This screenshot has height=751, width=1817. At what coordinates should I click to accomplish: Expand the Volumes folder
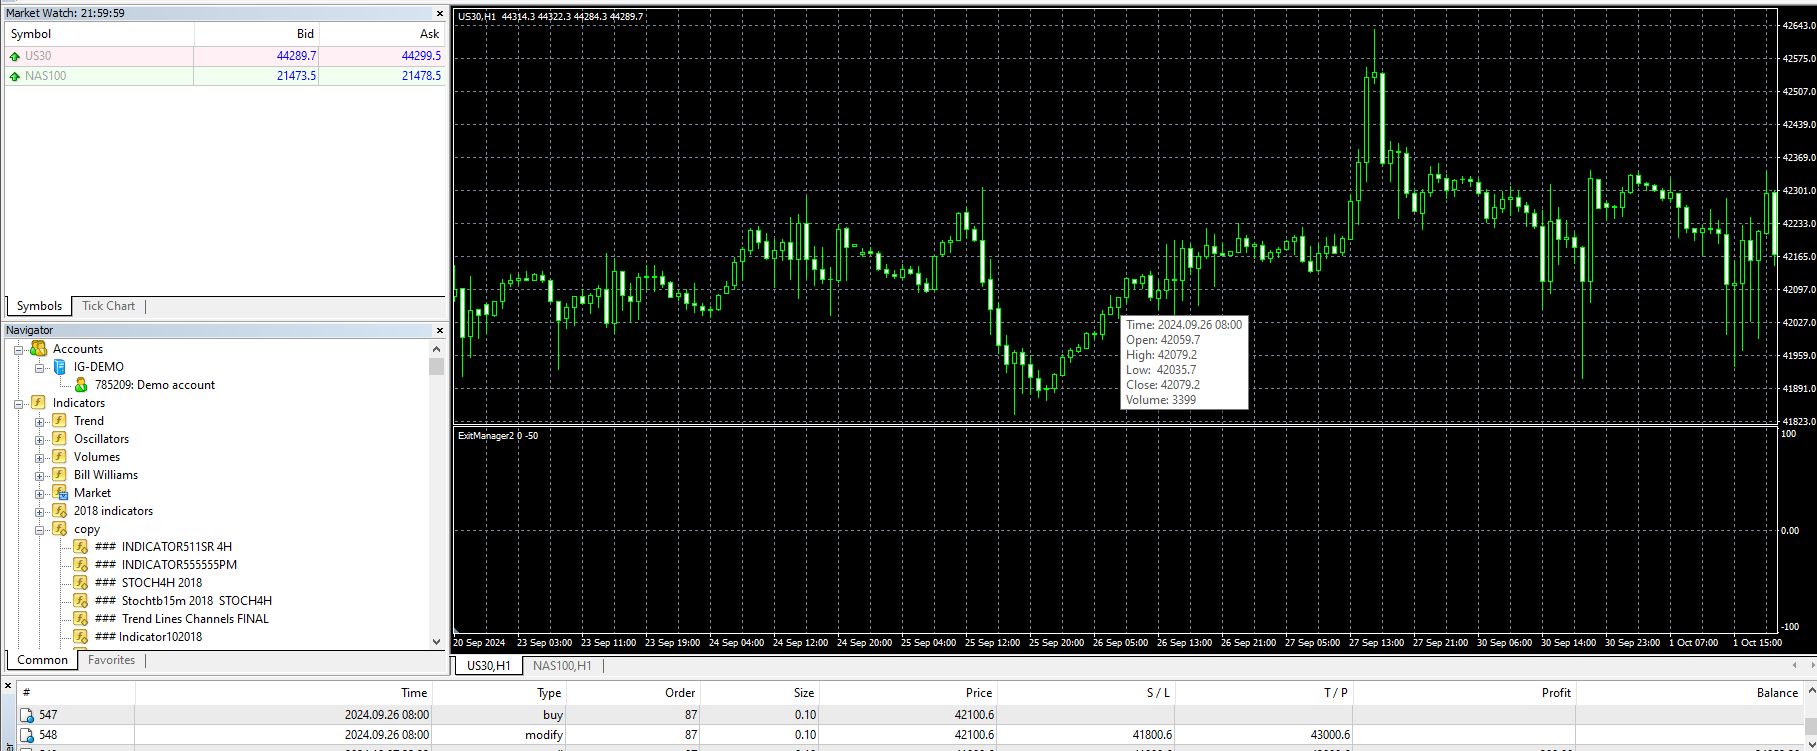click(x=40, y=457)
